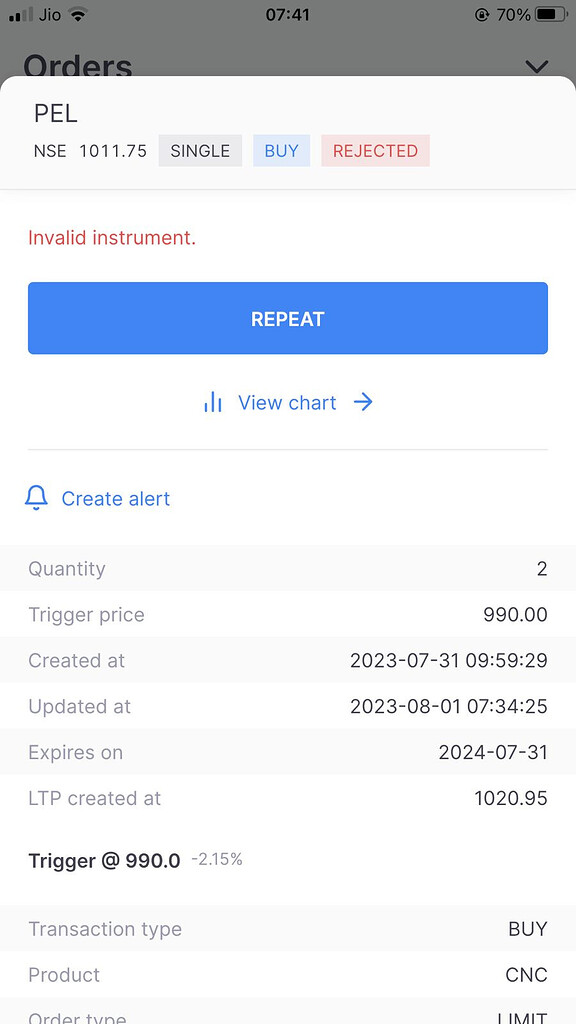Select the bar chart icon near View chart
Viewport: 576px width, 1024px height.
click(x=213, y=402)
